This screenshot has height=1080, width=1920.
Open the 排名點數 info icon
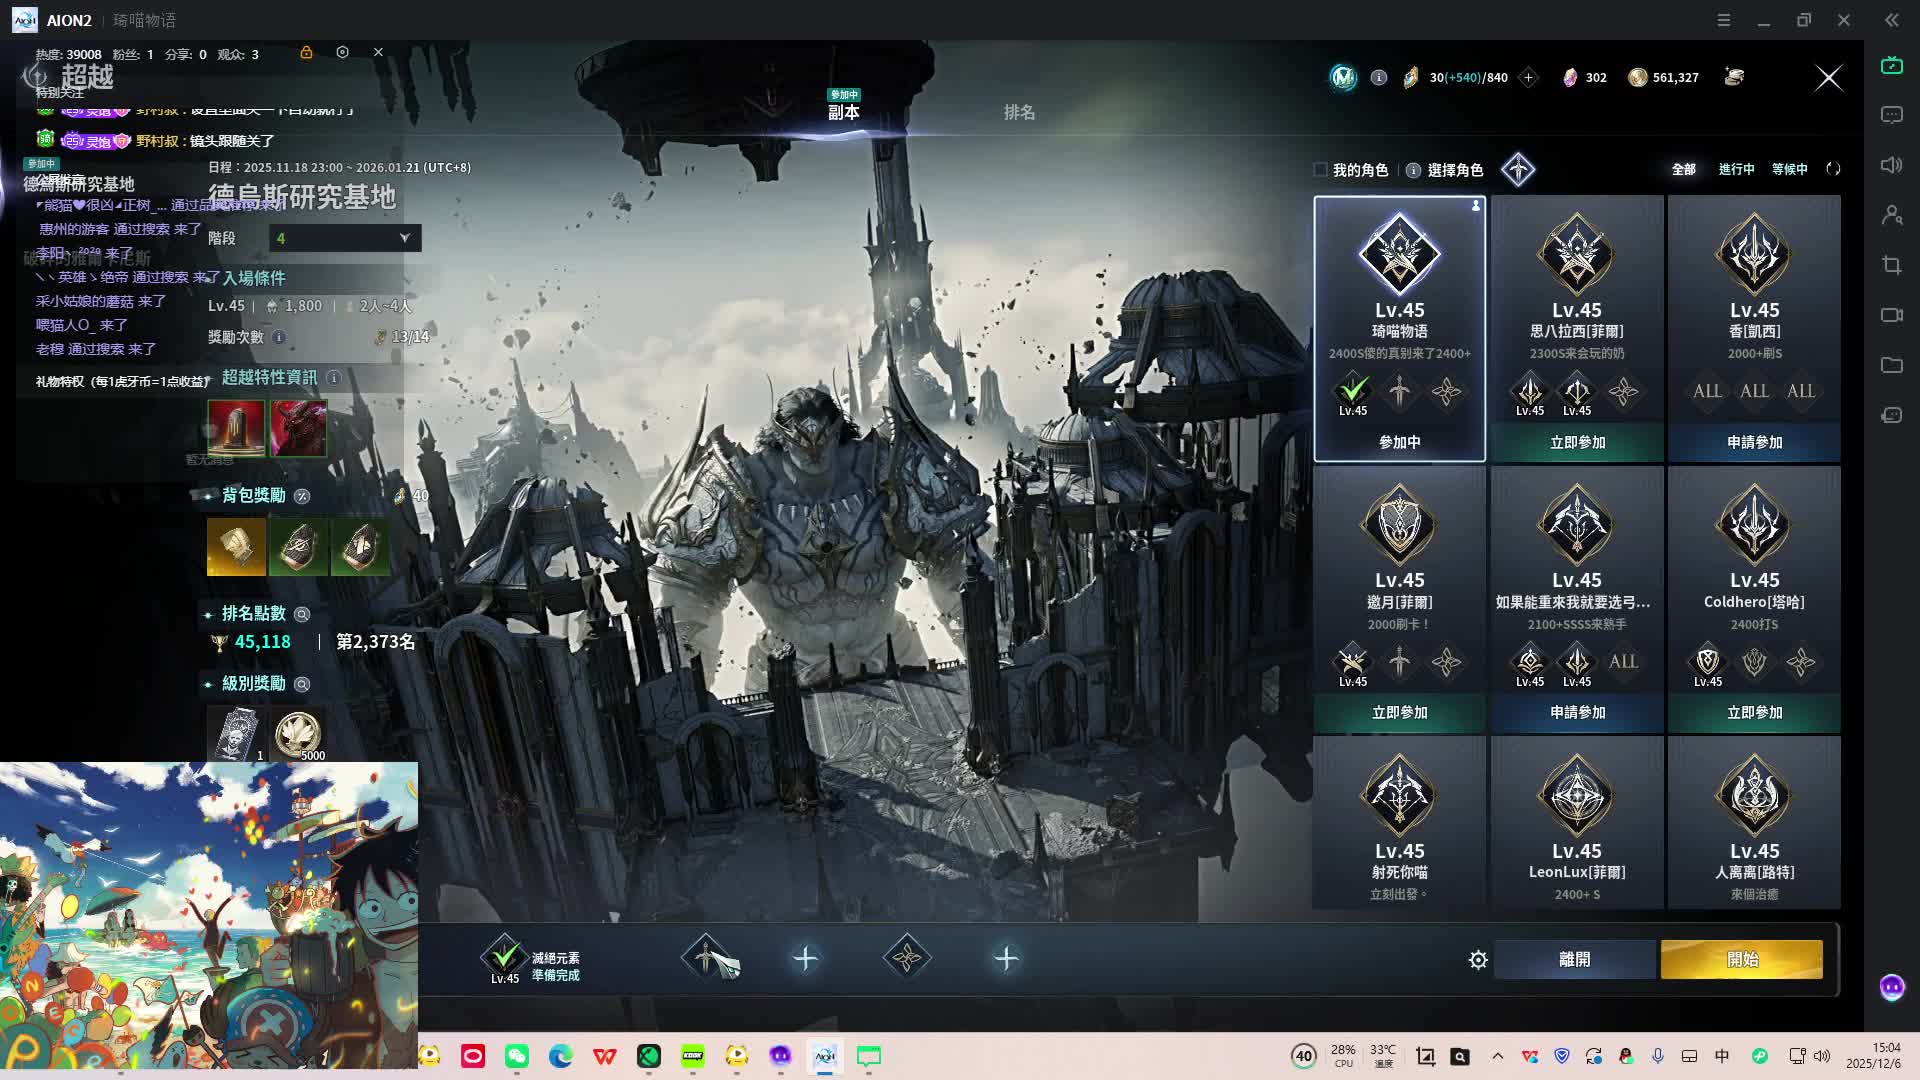302,614
